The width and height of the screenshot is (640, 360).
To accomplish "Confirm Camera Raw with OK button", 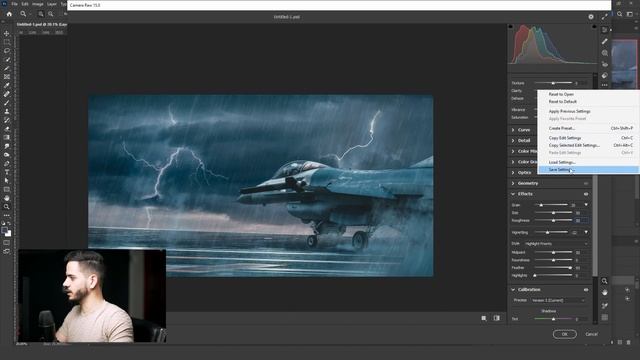I will pos(564,334).
